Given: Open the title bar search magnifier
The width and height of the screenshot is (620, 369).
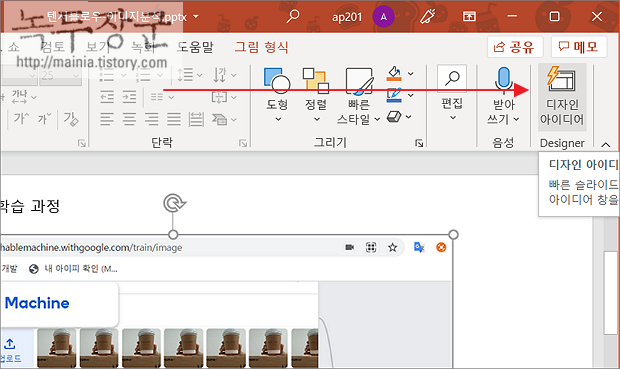Looking at the screenshot, I should [x=293, y=17].
